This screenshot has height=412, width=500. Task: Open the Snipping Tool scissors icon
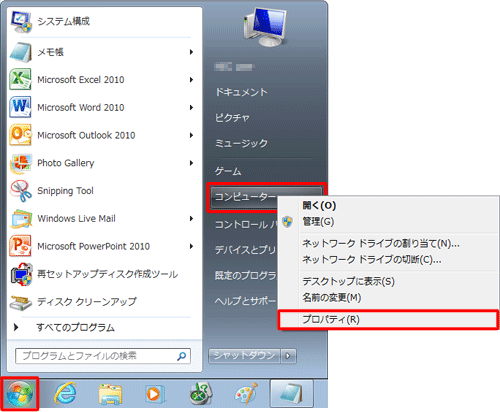pos(21,191)
